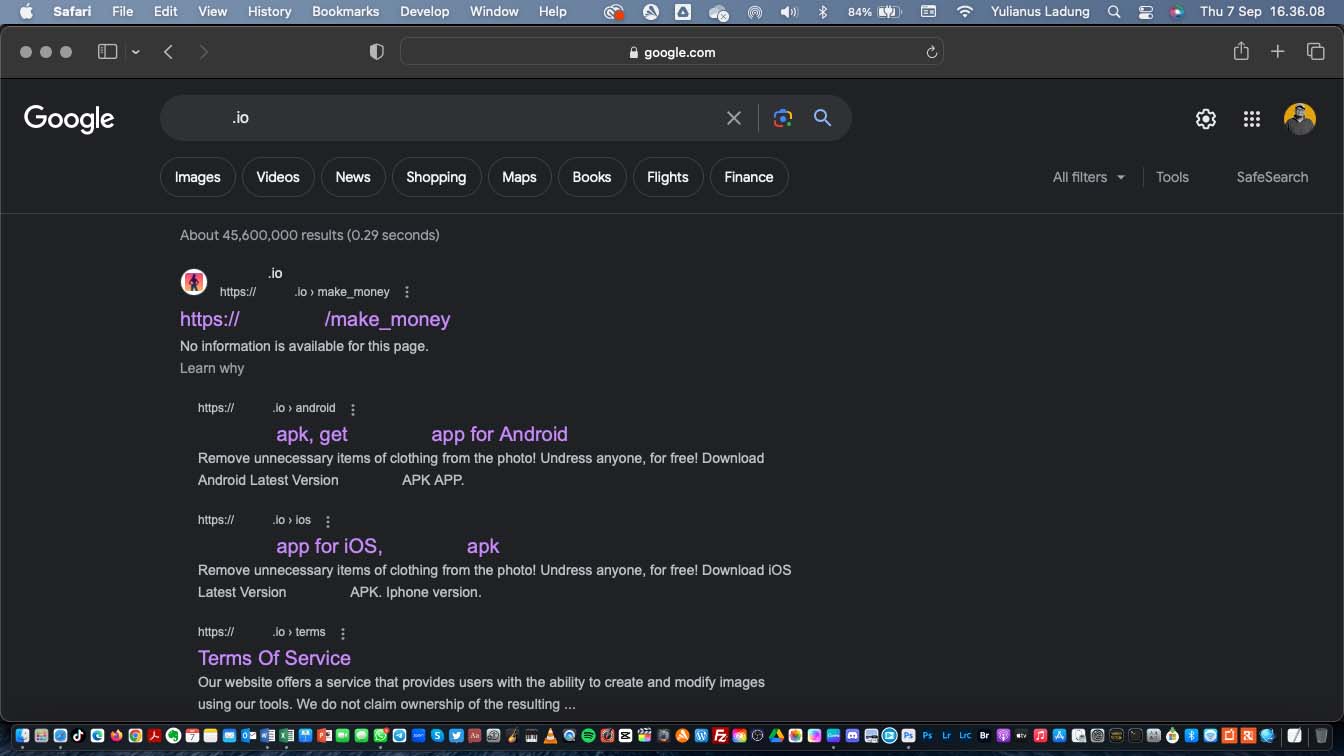Open a new Safari tab

(x=1277, y=52)
